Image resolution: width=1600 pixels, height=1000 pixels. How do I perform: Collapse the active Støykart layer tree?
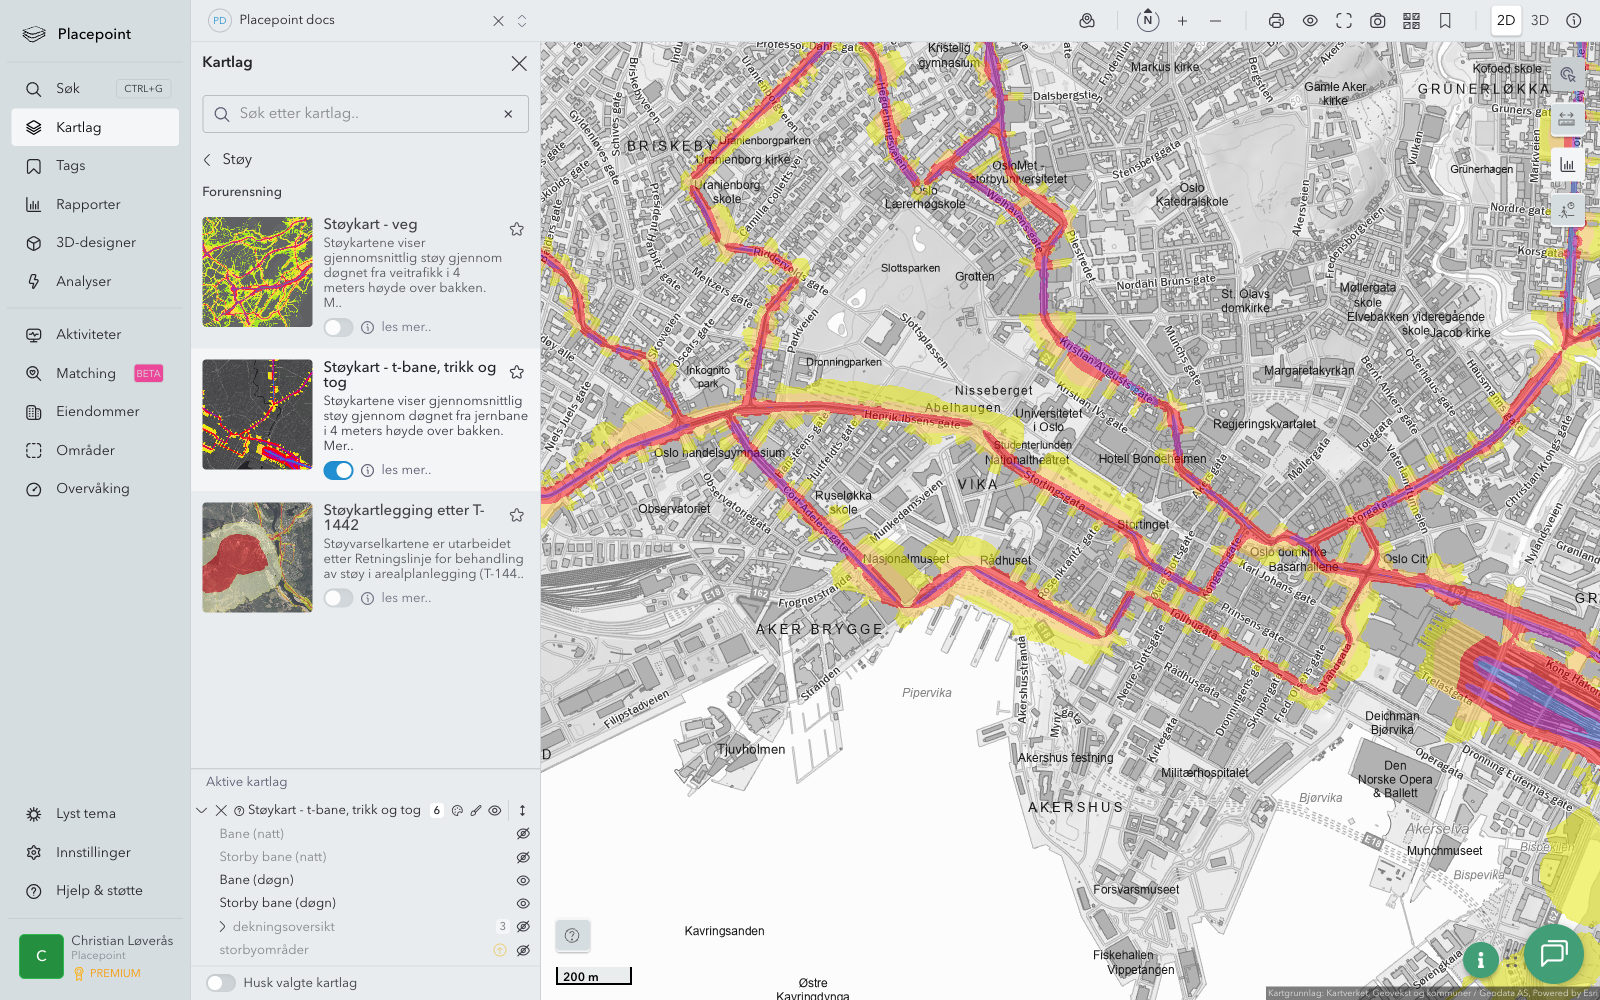[x=202, y=811]
